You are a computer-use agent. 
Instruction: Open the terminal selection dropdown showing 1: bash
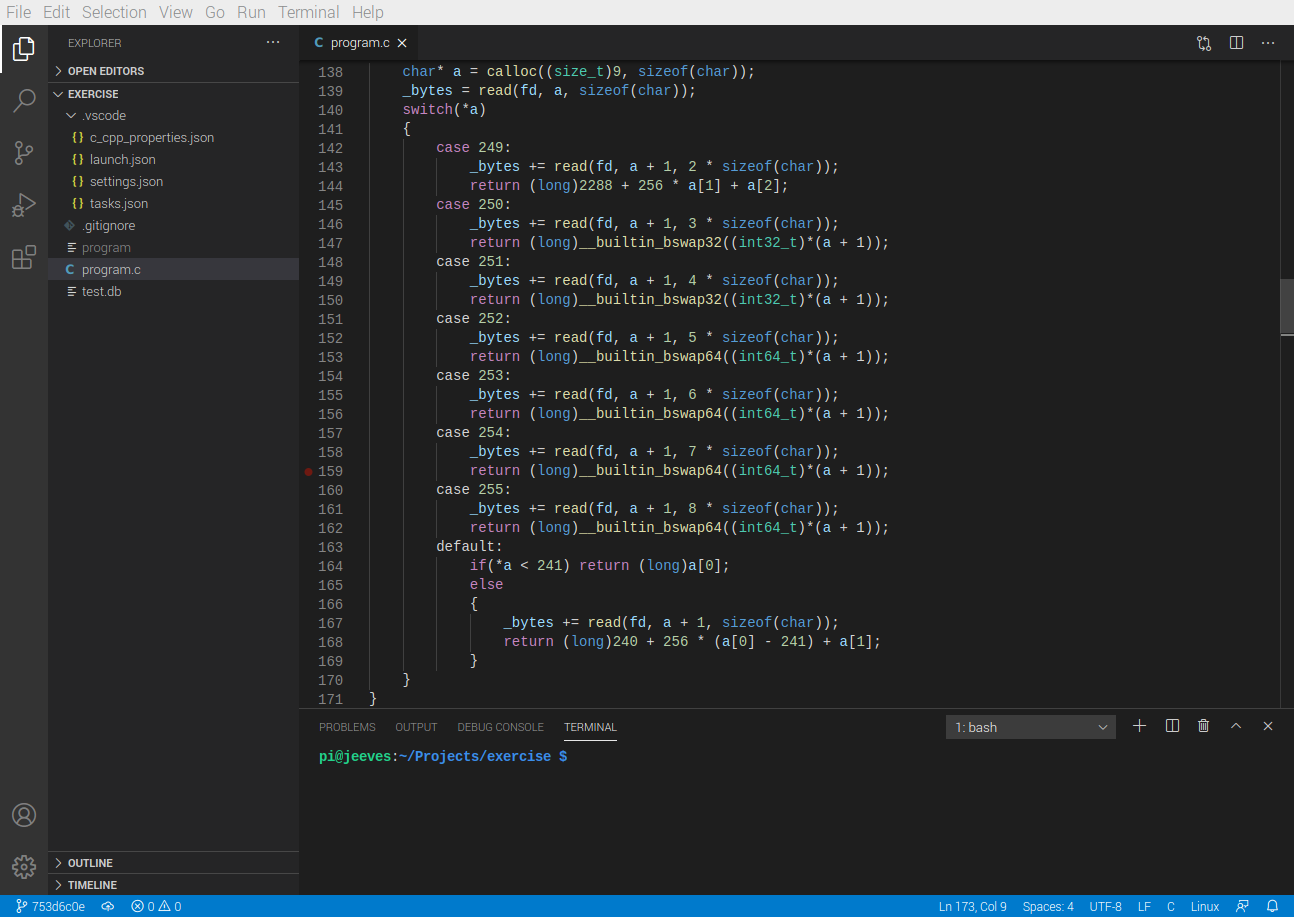pos(1030,726)
